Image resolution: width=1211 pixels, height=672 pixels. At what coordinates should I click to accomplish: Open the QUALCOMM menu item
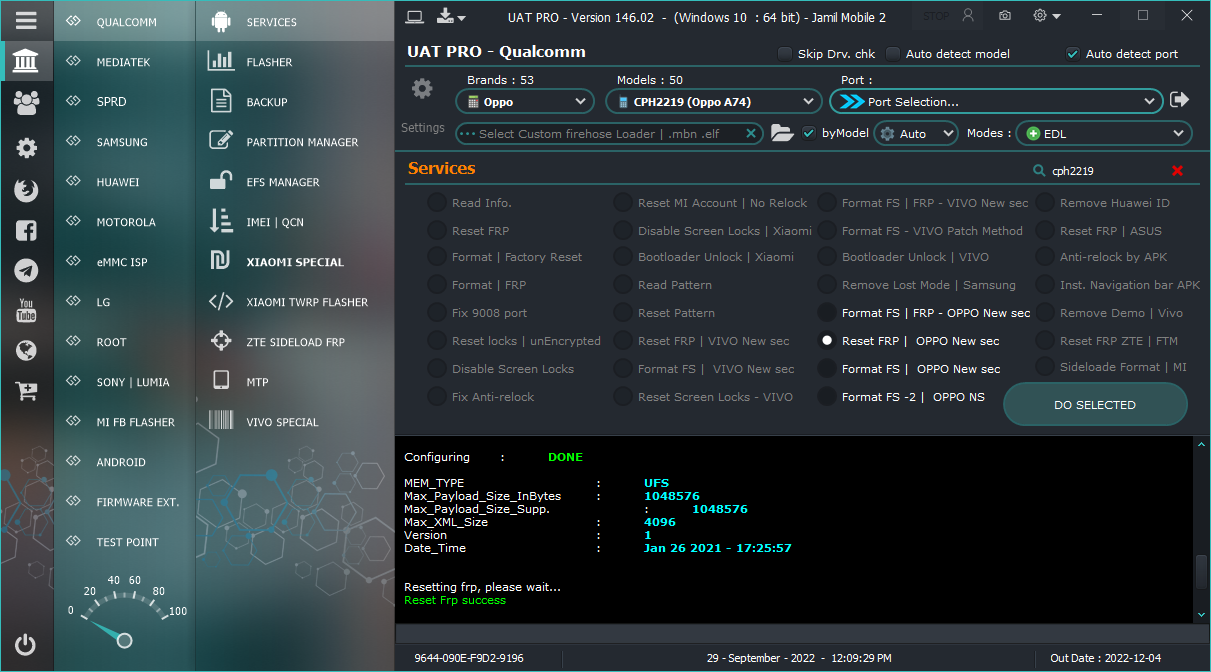click(125, 21)
